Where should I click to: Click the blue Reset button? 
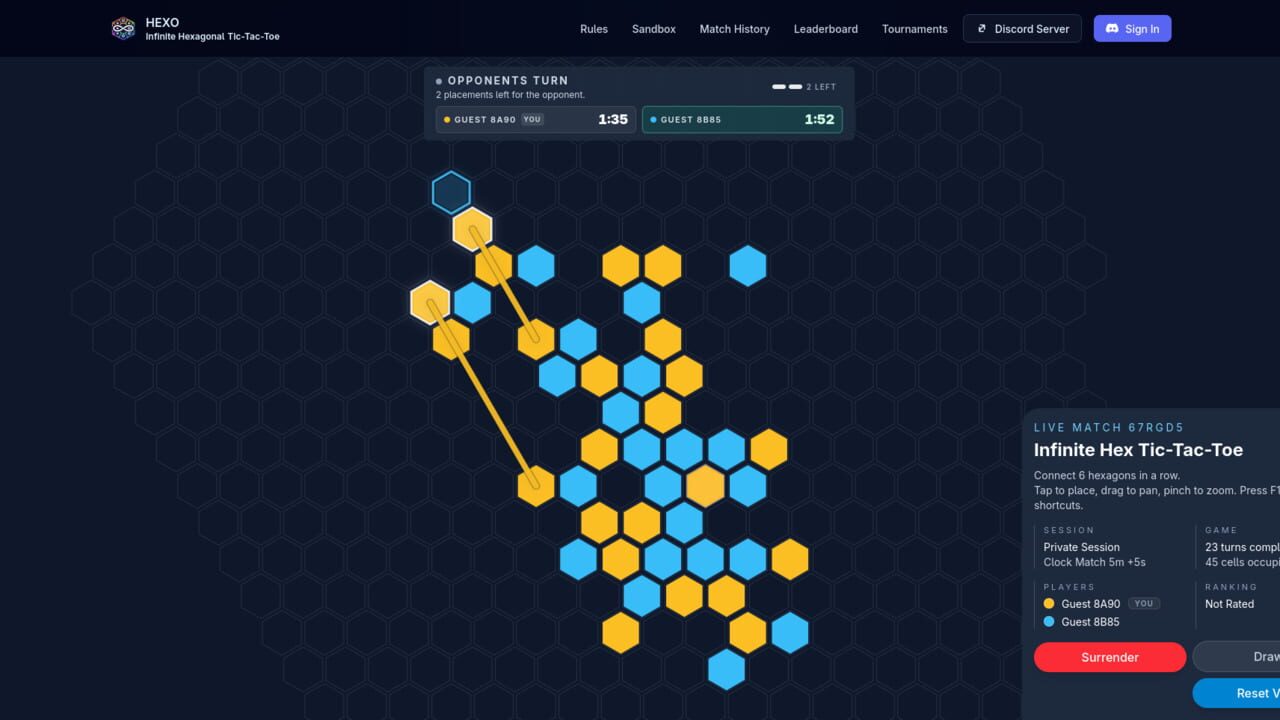coord(1237,693)
